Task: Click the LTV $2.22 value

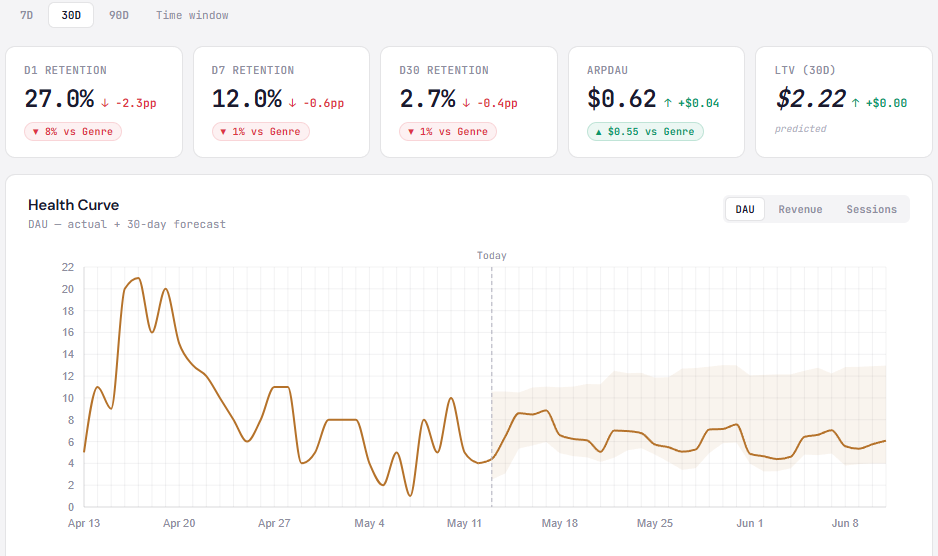Action: coord(811,99)
